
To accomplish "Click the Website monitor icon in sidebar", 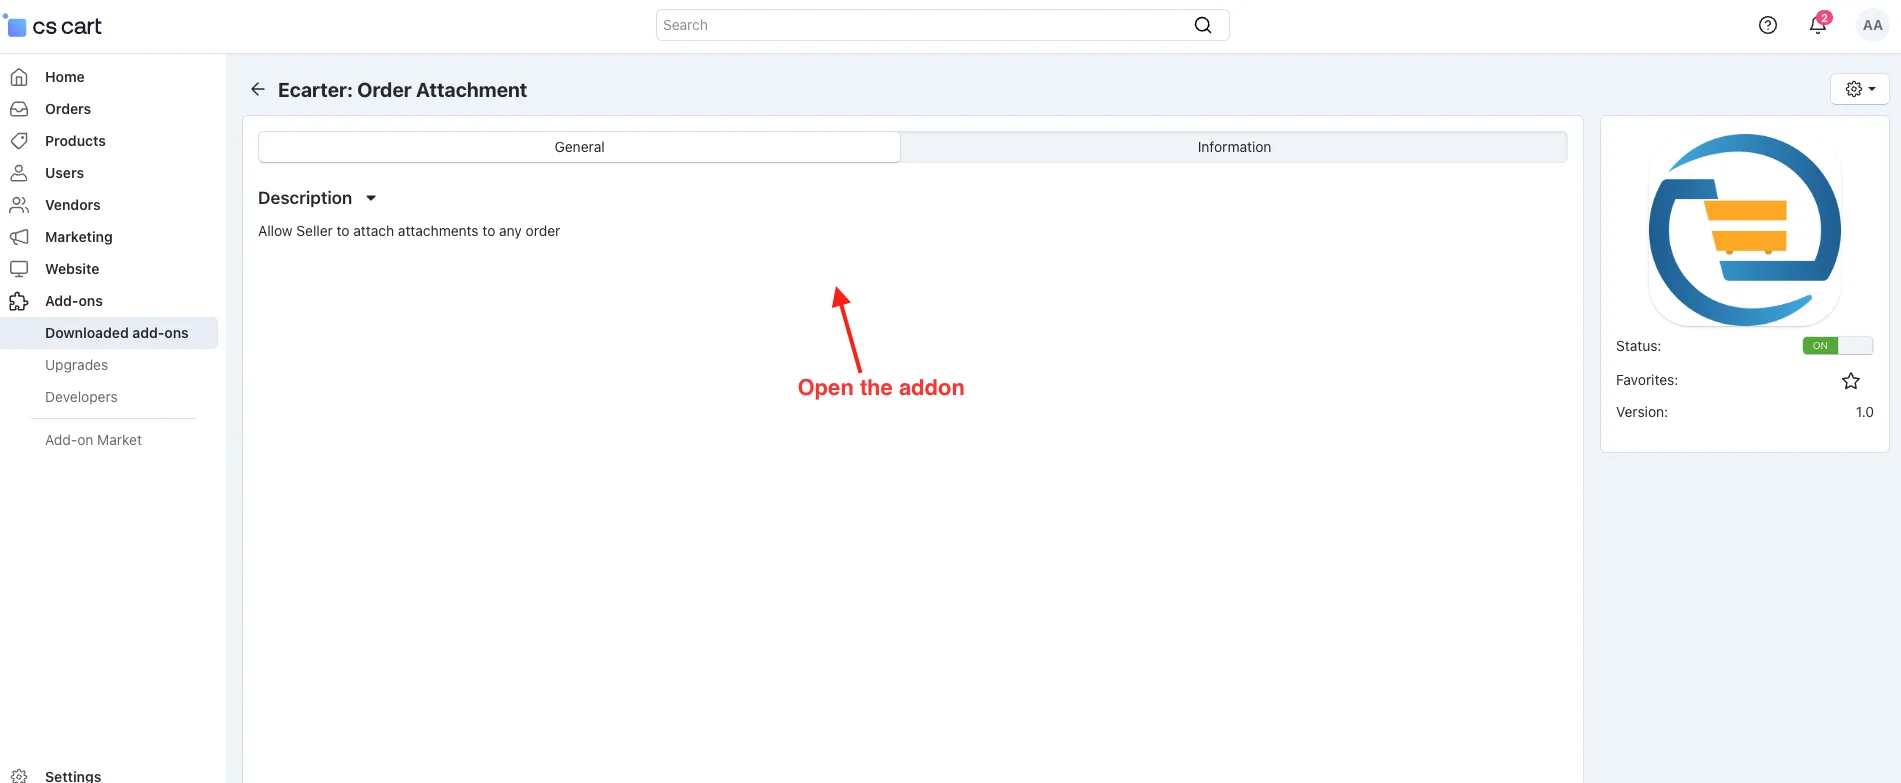I will coord(19,269).
